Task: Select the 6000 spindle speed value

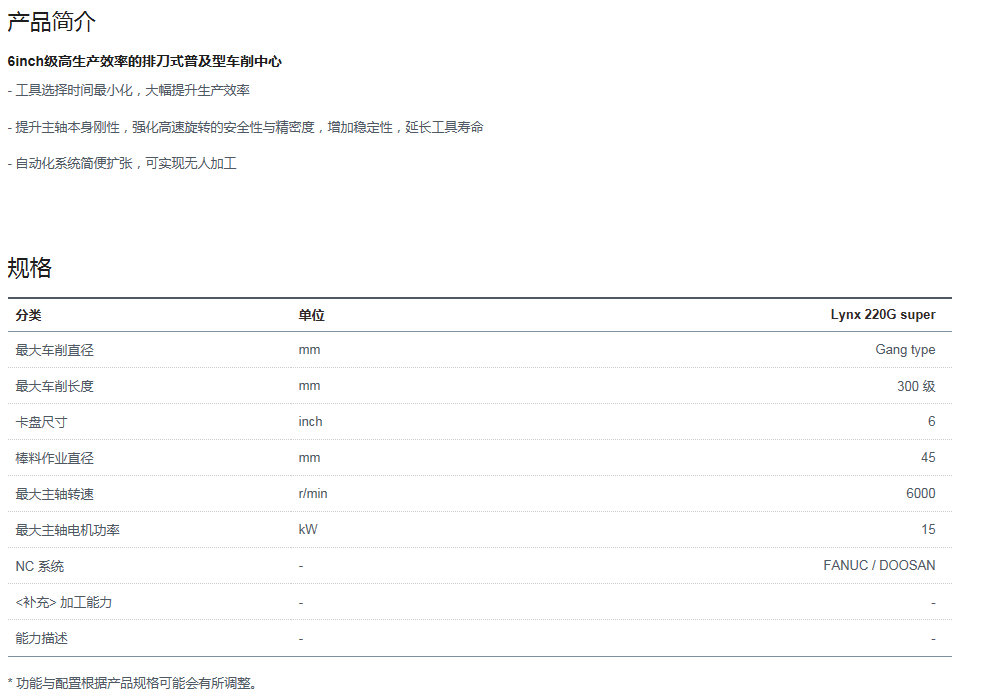Action: pyautogui.click(x=920, y=494)
